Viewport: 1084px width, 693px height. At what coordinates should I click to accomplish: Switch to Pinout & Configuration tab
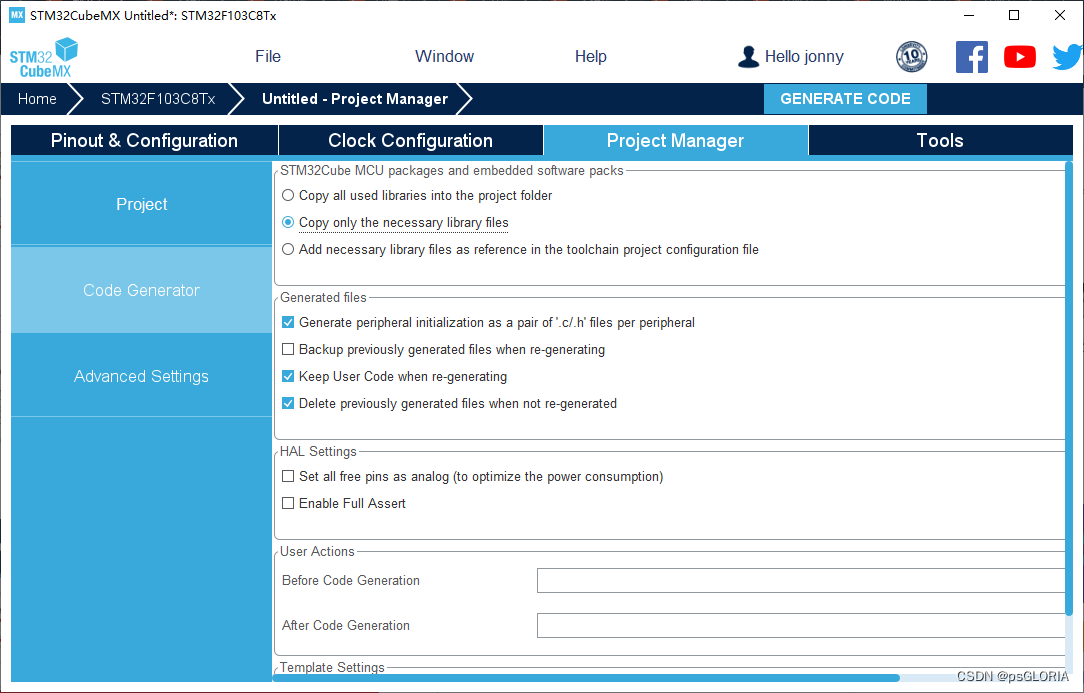pos(144,140)
